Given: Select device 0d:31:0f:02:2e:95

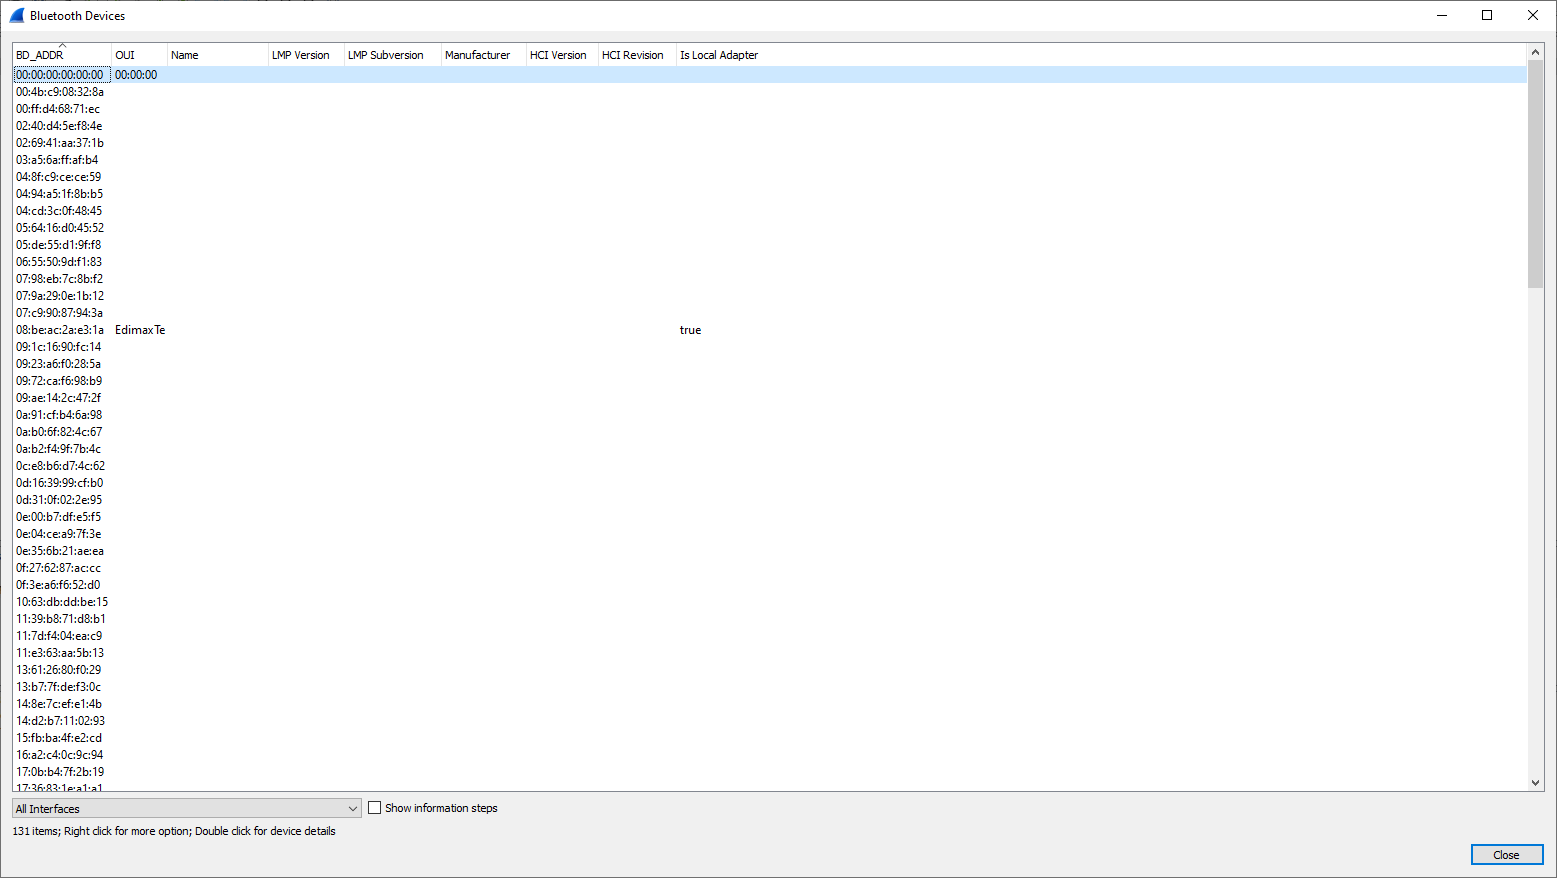Looking at the screenshot, I should pyautogui.click(x=58, y=500).
